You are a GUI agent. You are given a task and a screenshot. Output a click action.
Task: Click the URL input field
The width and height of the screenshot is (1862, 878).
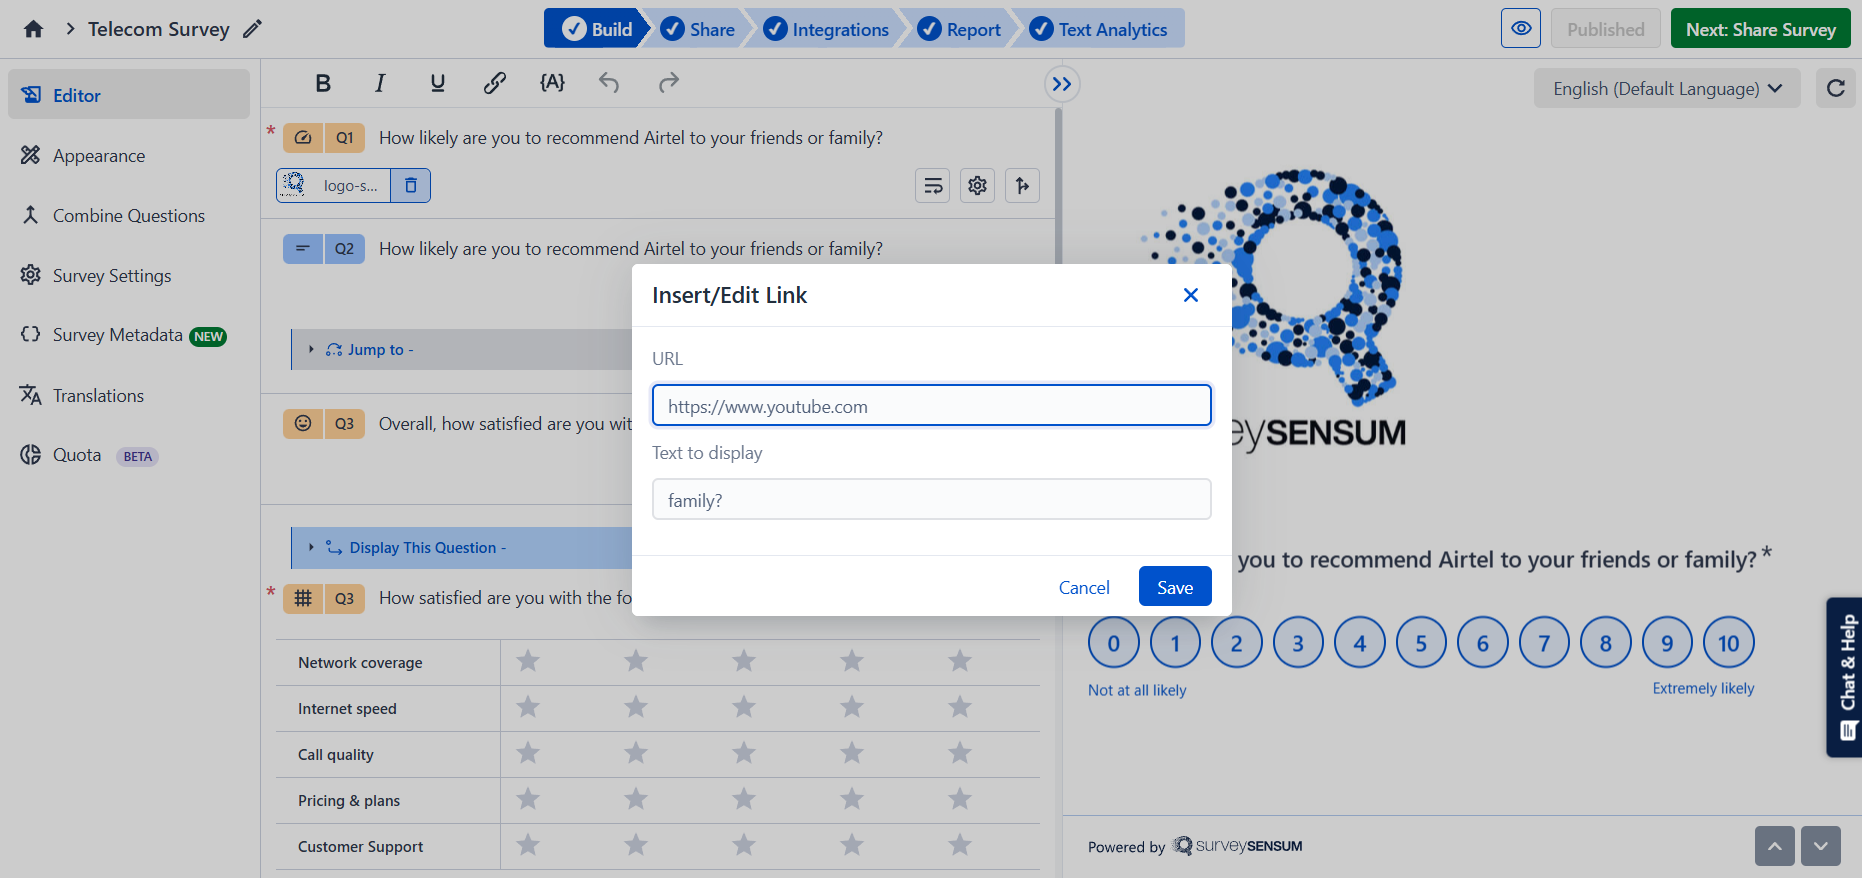932,406
